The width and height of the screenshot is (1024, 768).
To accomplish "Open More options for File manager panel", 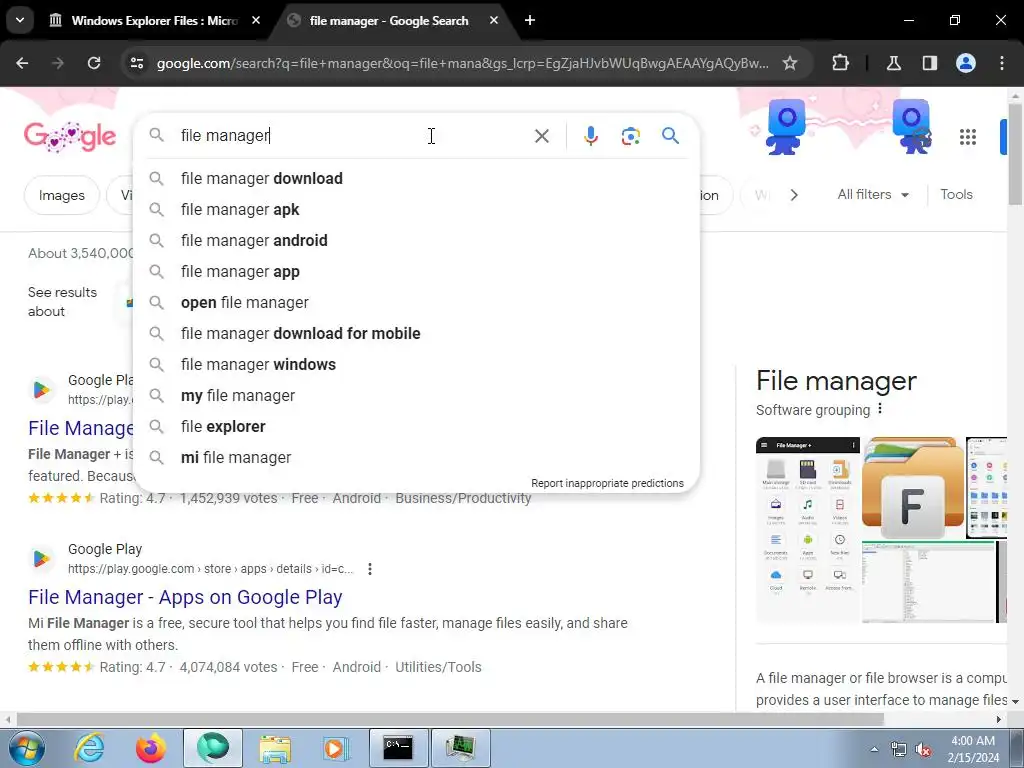I will coord(880,409).
